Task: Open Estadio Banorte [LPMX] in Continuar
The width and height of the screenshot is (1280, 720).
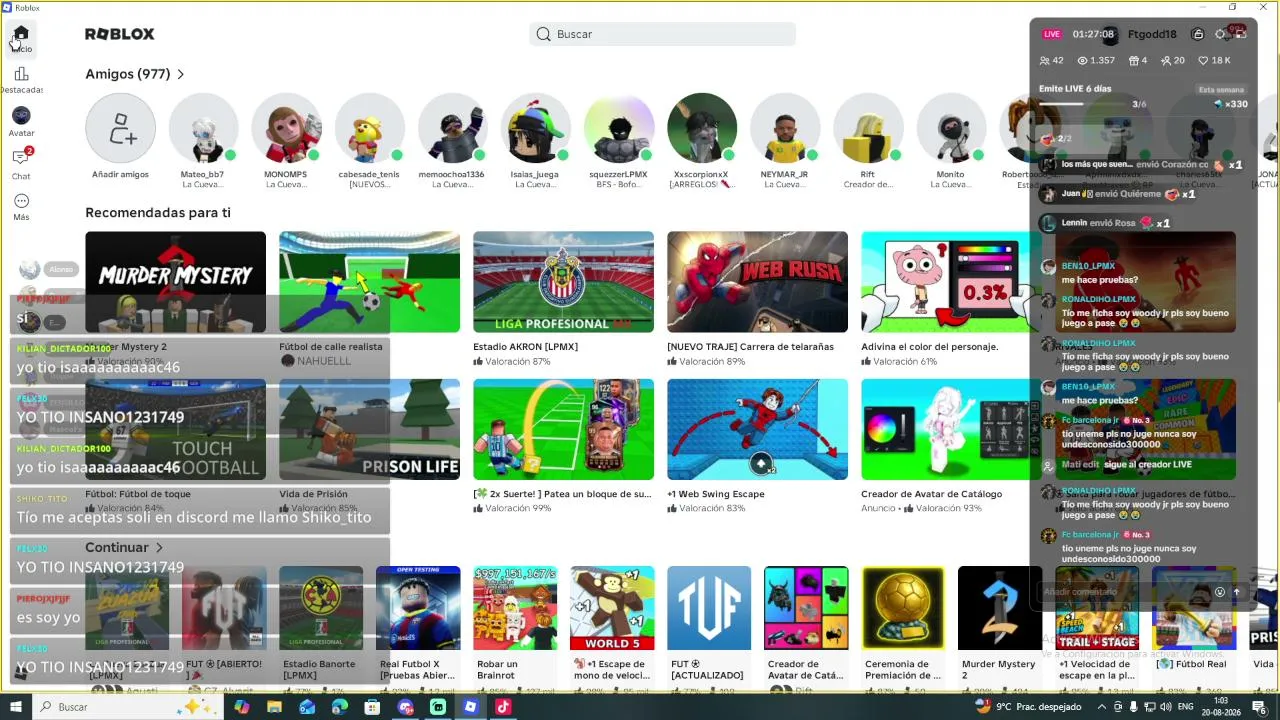Action: point(321,608)
